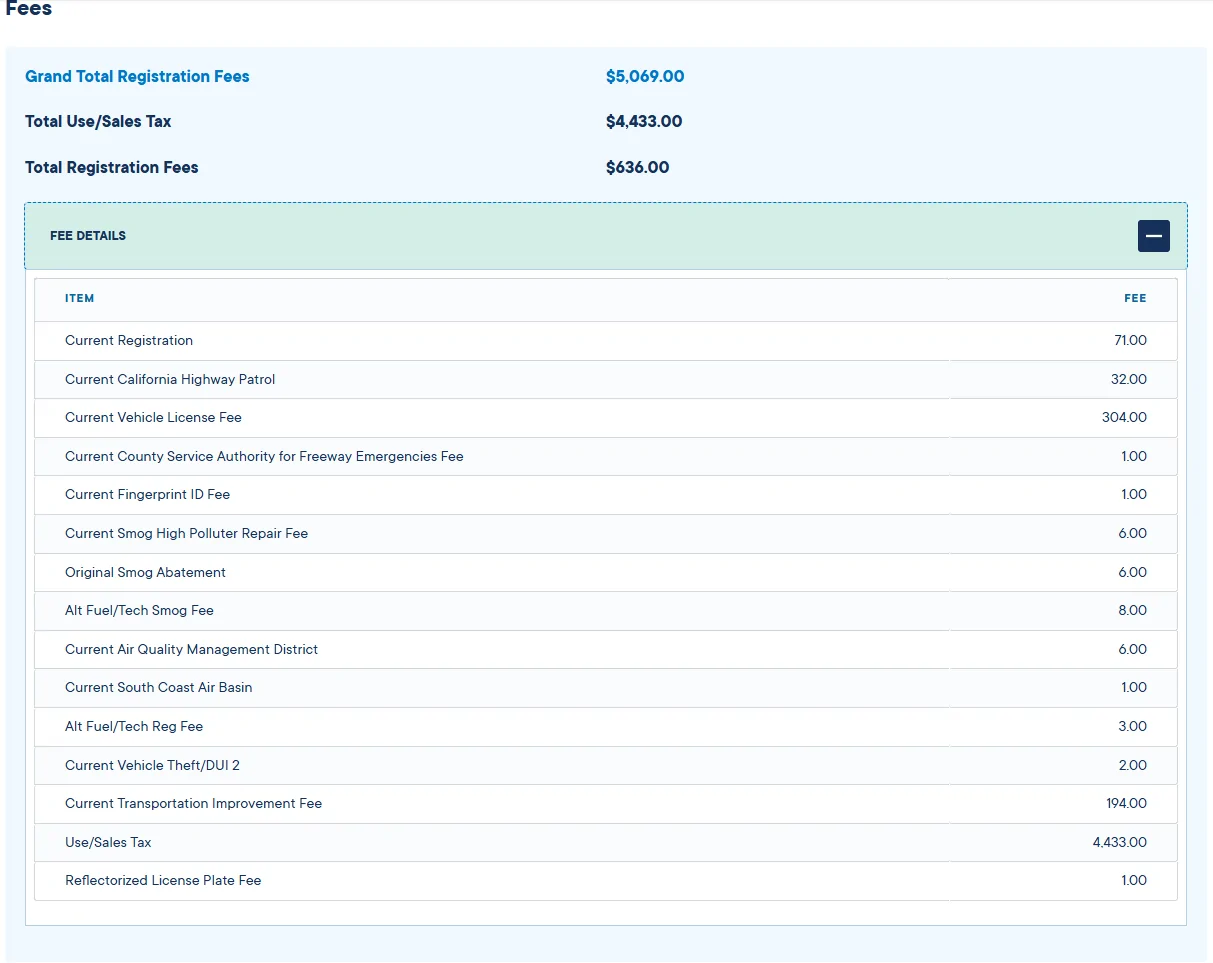Select the Current Registration row
The width and height of the screenshot is (1213, 963).
pyautogui.click(x=606, y=341)
